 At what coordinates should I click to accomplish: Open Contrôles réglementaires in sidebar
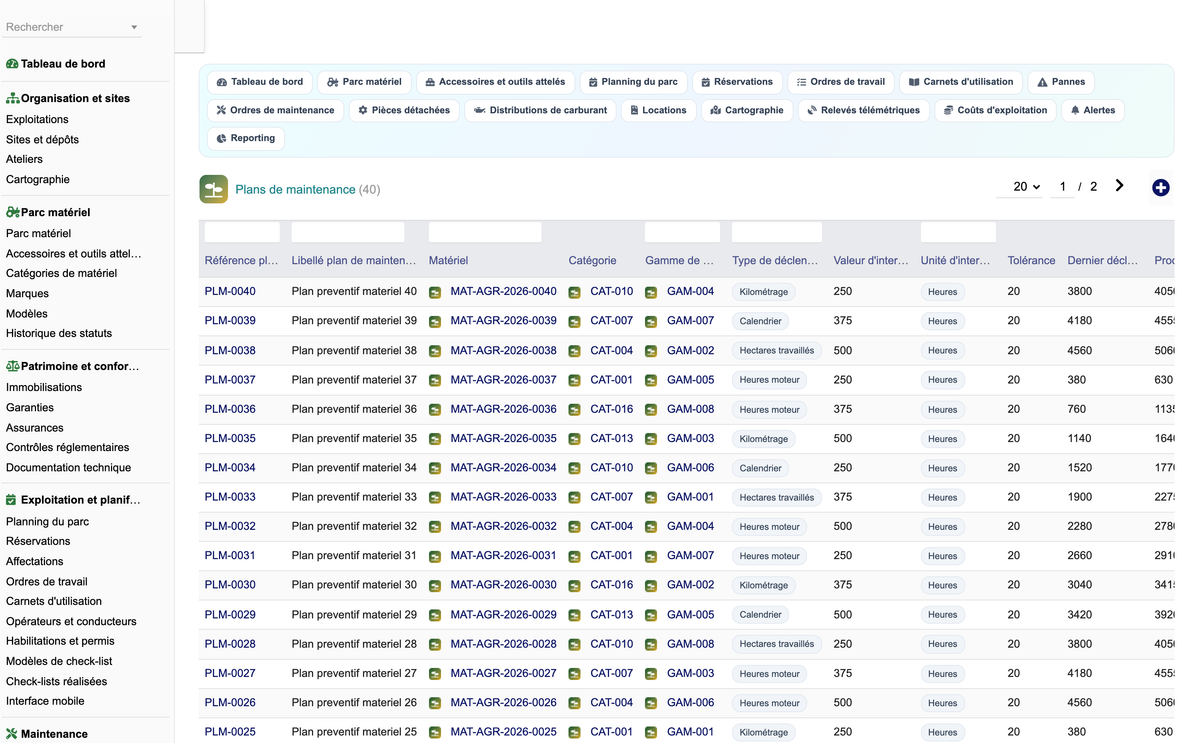click(x=68, y=447)
